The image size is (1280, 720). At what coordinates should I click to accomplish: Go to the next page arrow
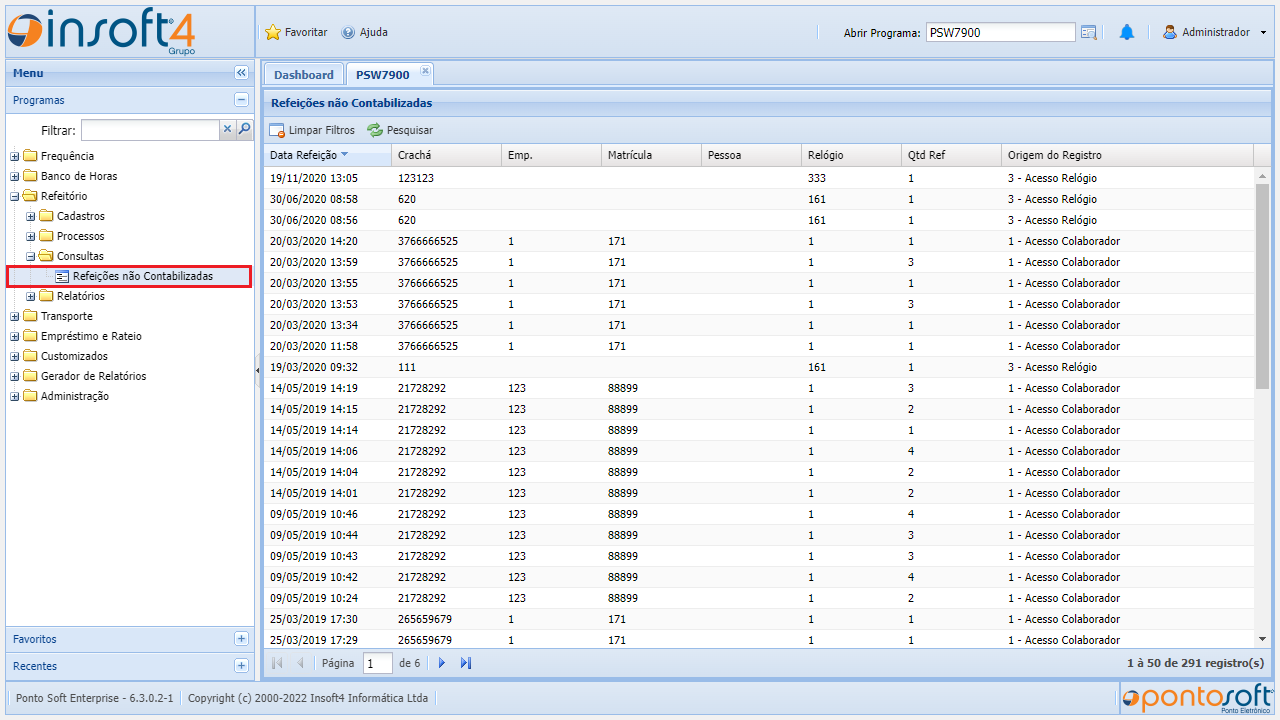[442, 663]
